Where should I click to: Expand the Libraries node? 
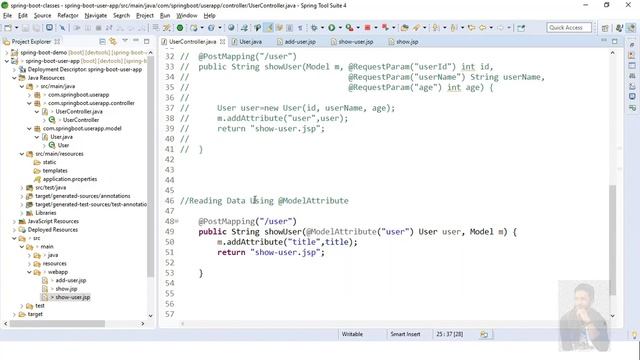click(x=22, y=213)
